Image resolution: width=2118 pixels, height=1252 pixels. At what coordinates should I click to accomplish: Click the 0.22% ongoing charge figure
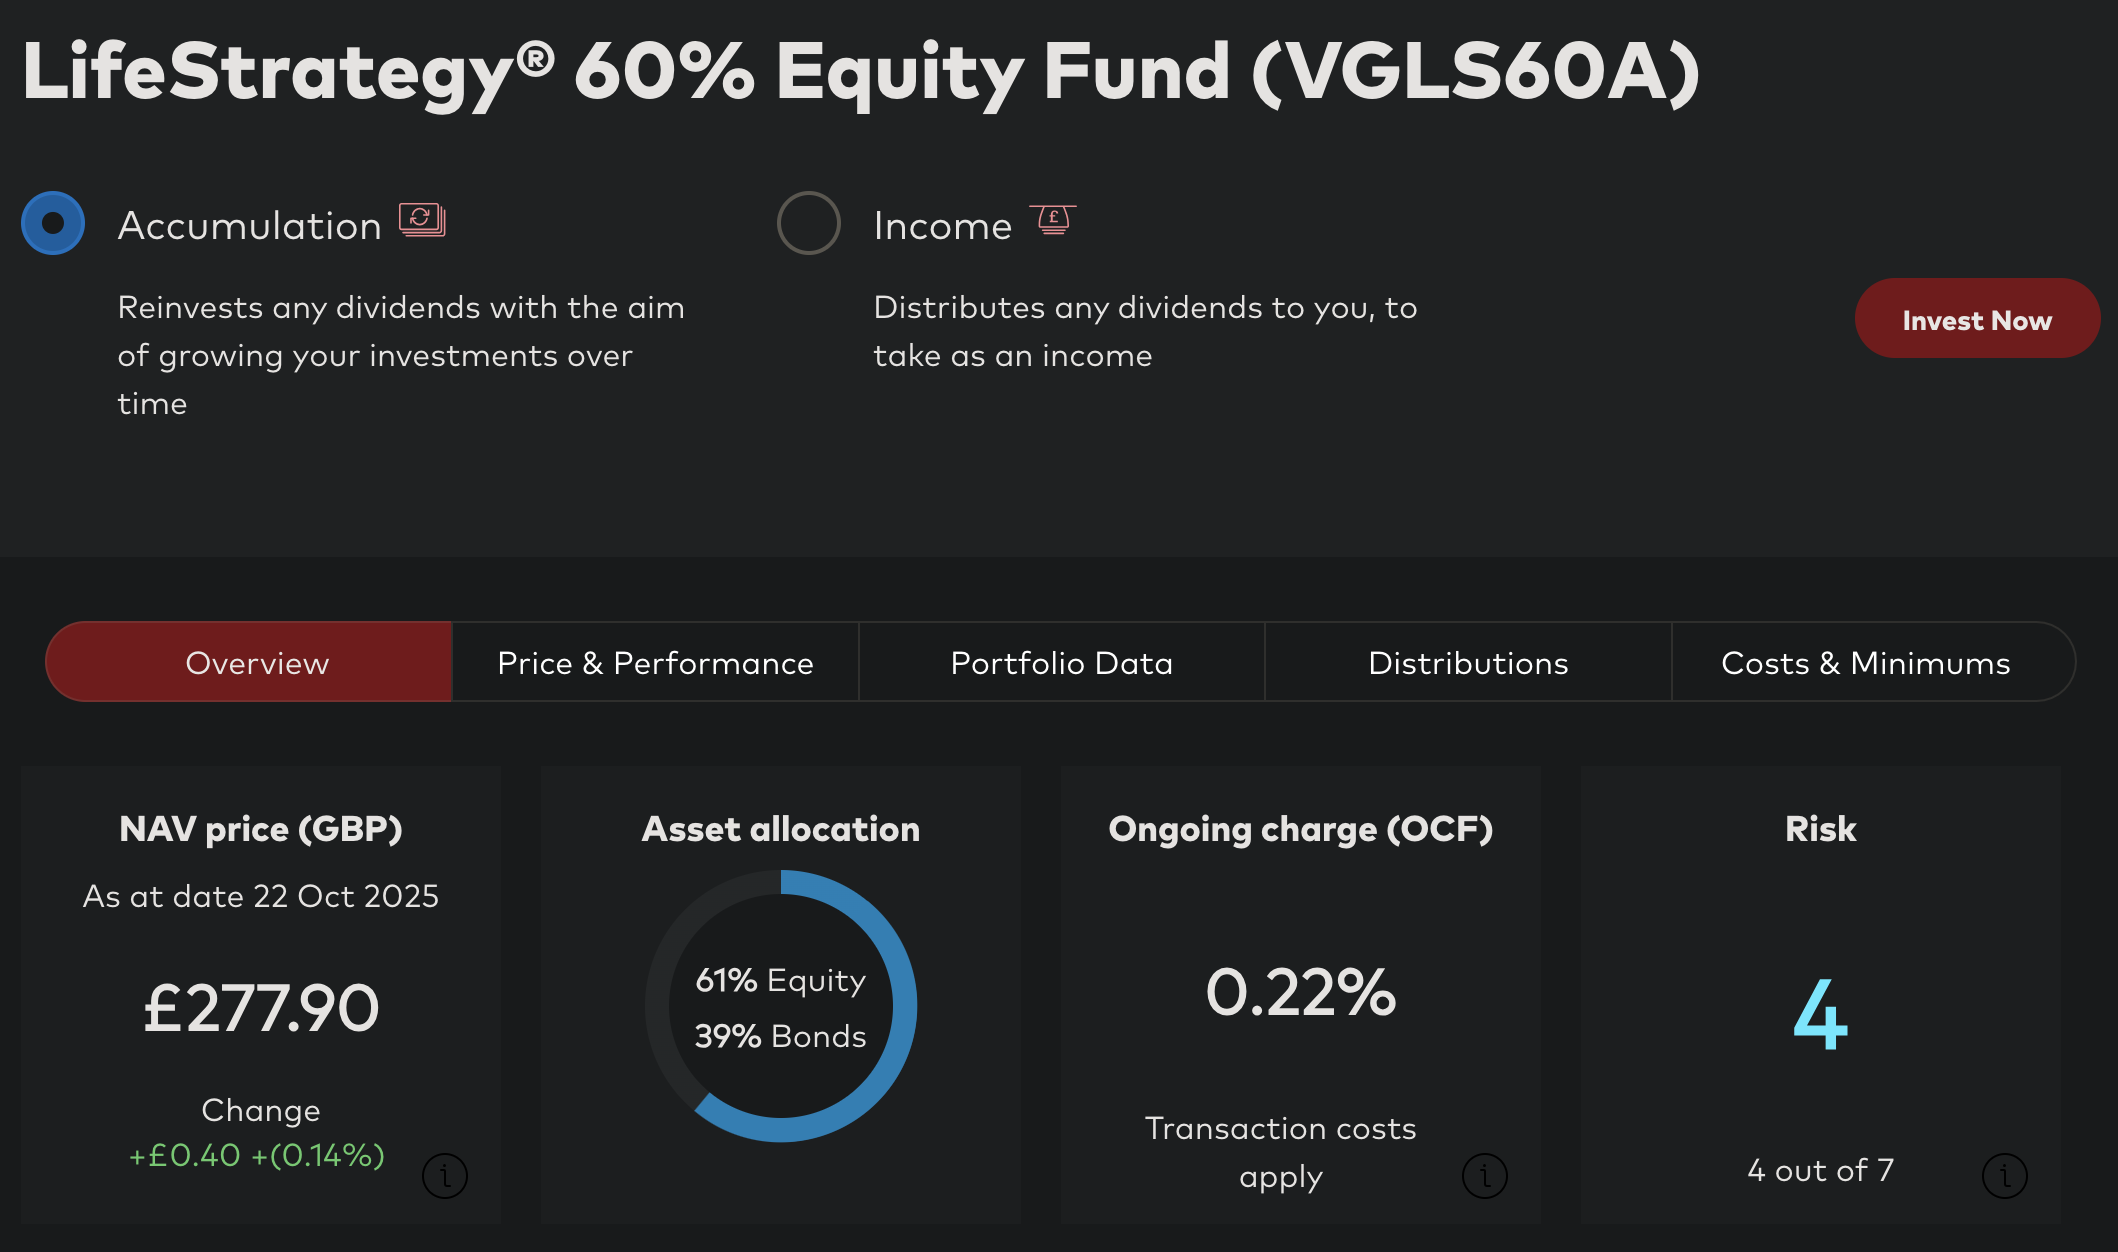(1300, 992)
